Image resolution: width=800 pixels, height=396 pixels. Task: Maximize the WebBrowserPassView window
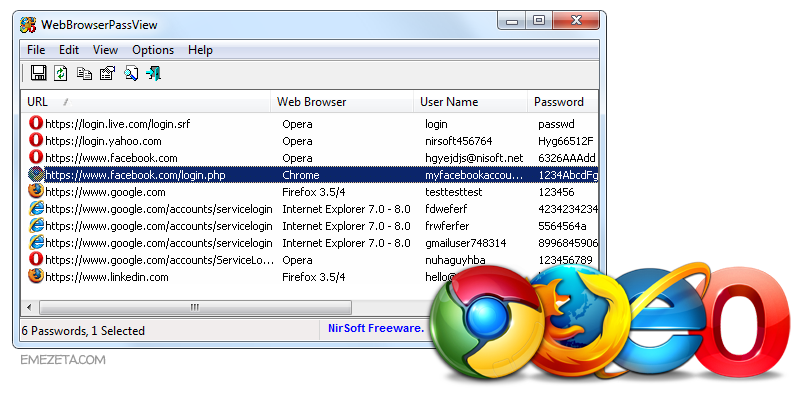coord(539,21)
